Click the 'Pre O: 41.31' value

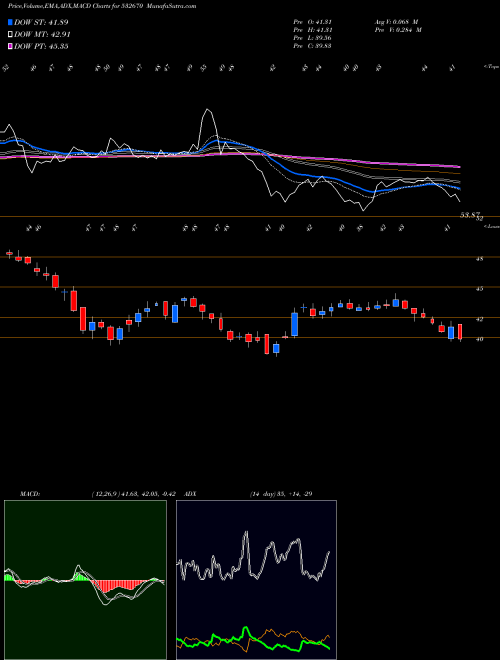(312, 22)
